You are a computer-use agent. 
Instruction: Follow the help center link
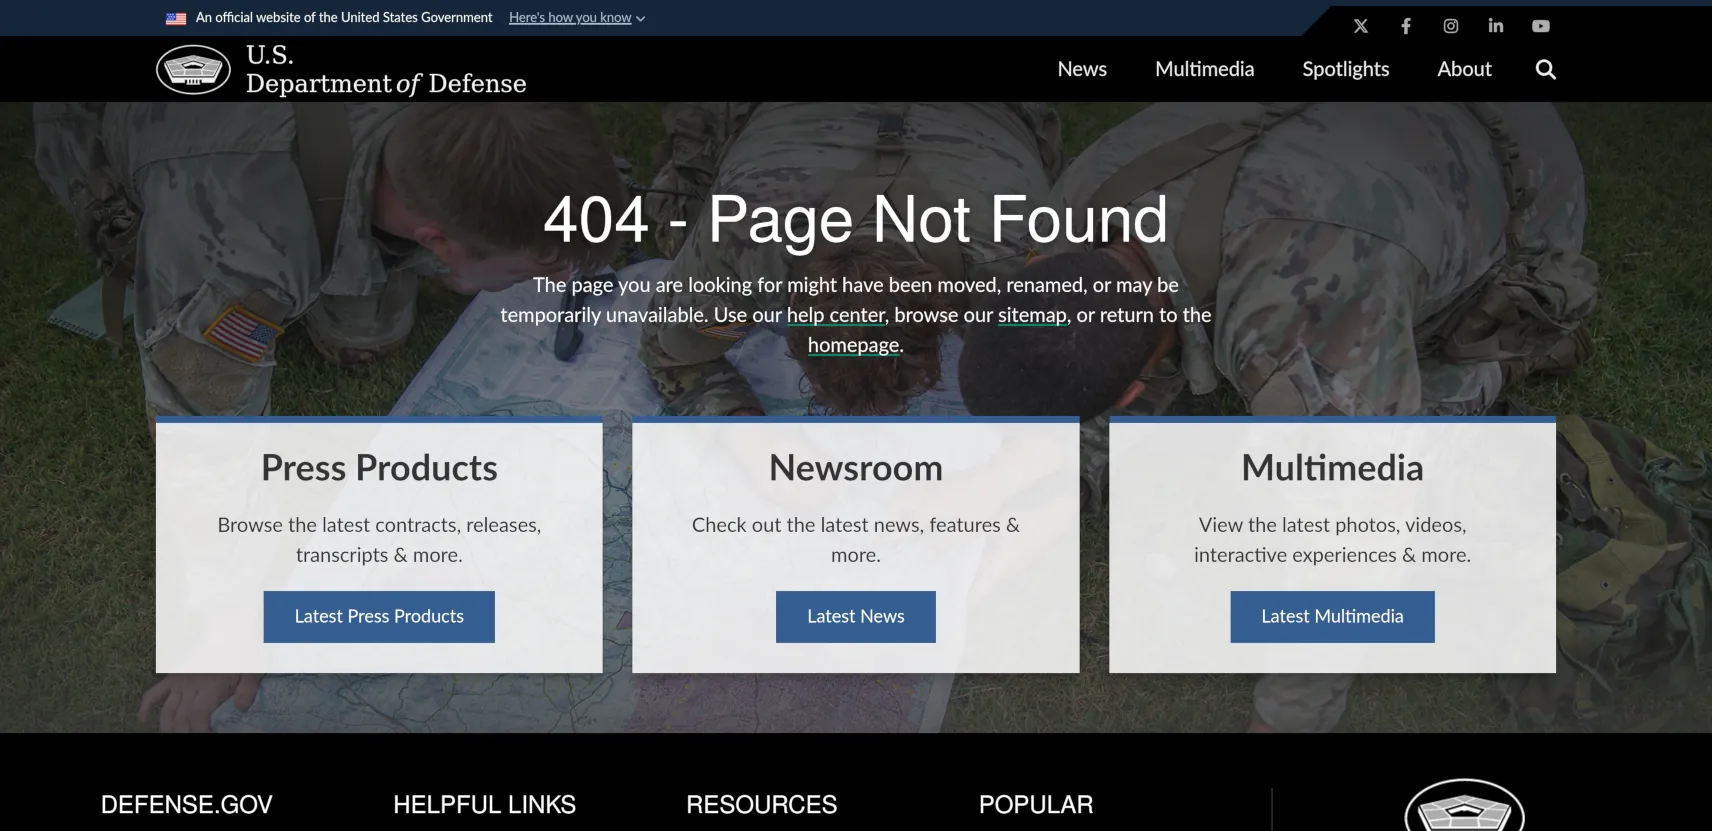click(836, 315)
